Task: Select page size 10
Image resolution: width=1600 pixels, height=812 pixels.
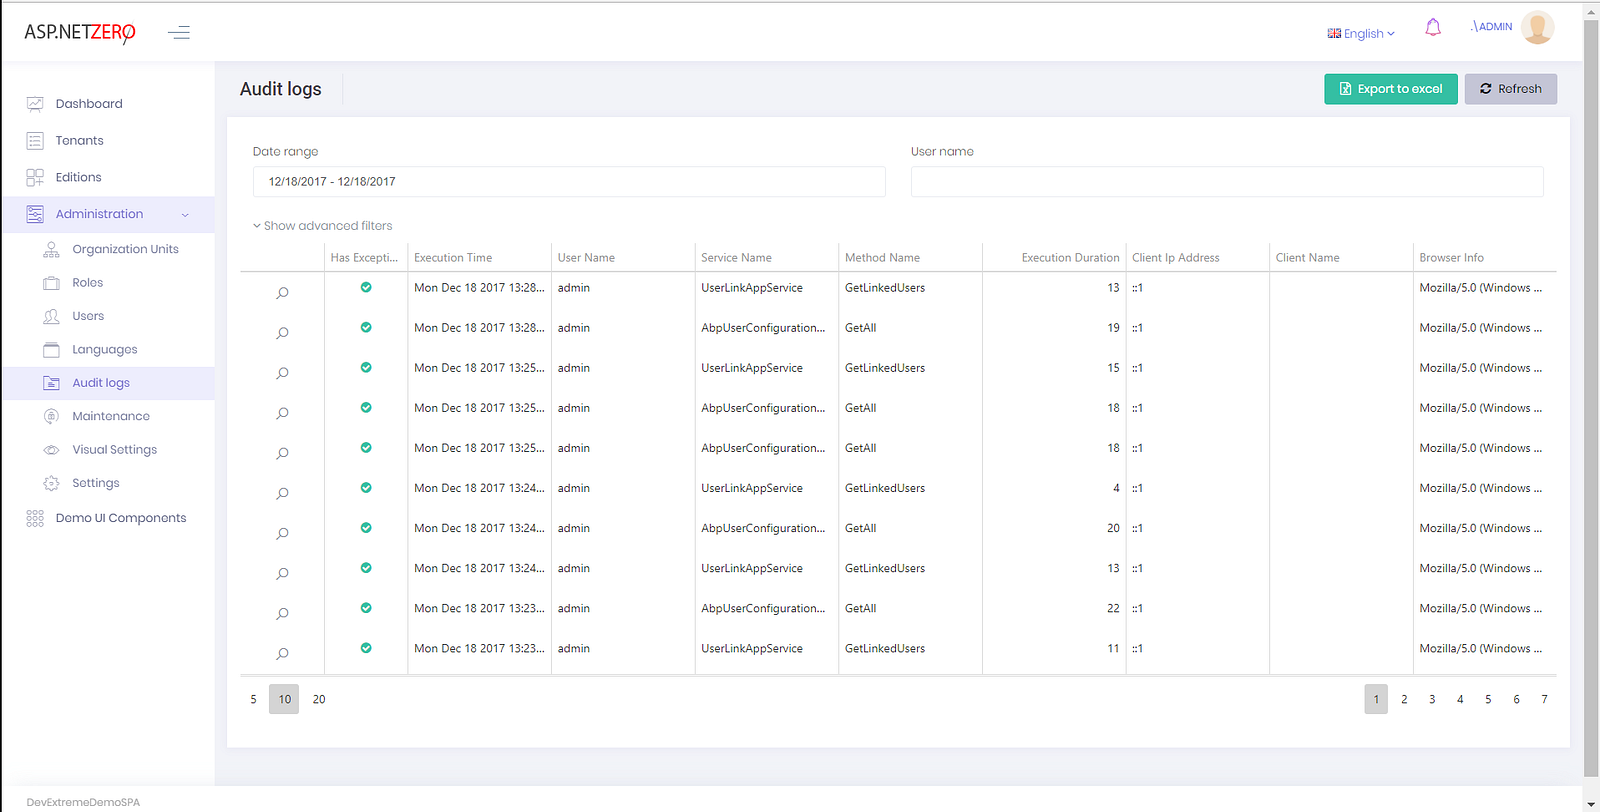Action: click(x=284, y=699)
